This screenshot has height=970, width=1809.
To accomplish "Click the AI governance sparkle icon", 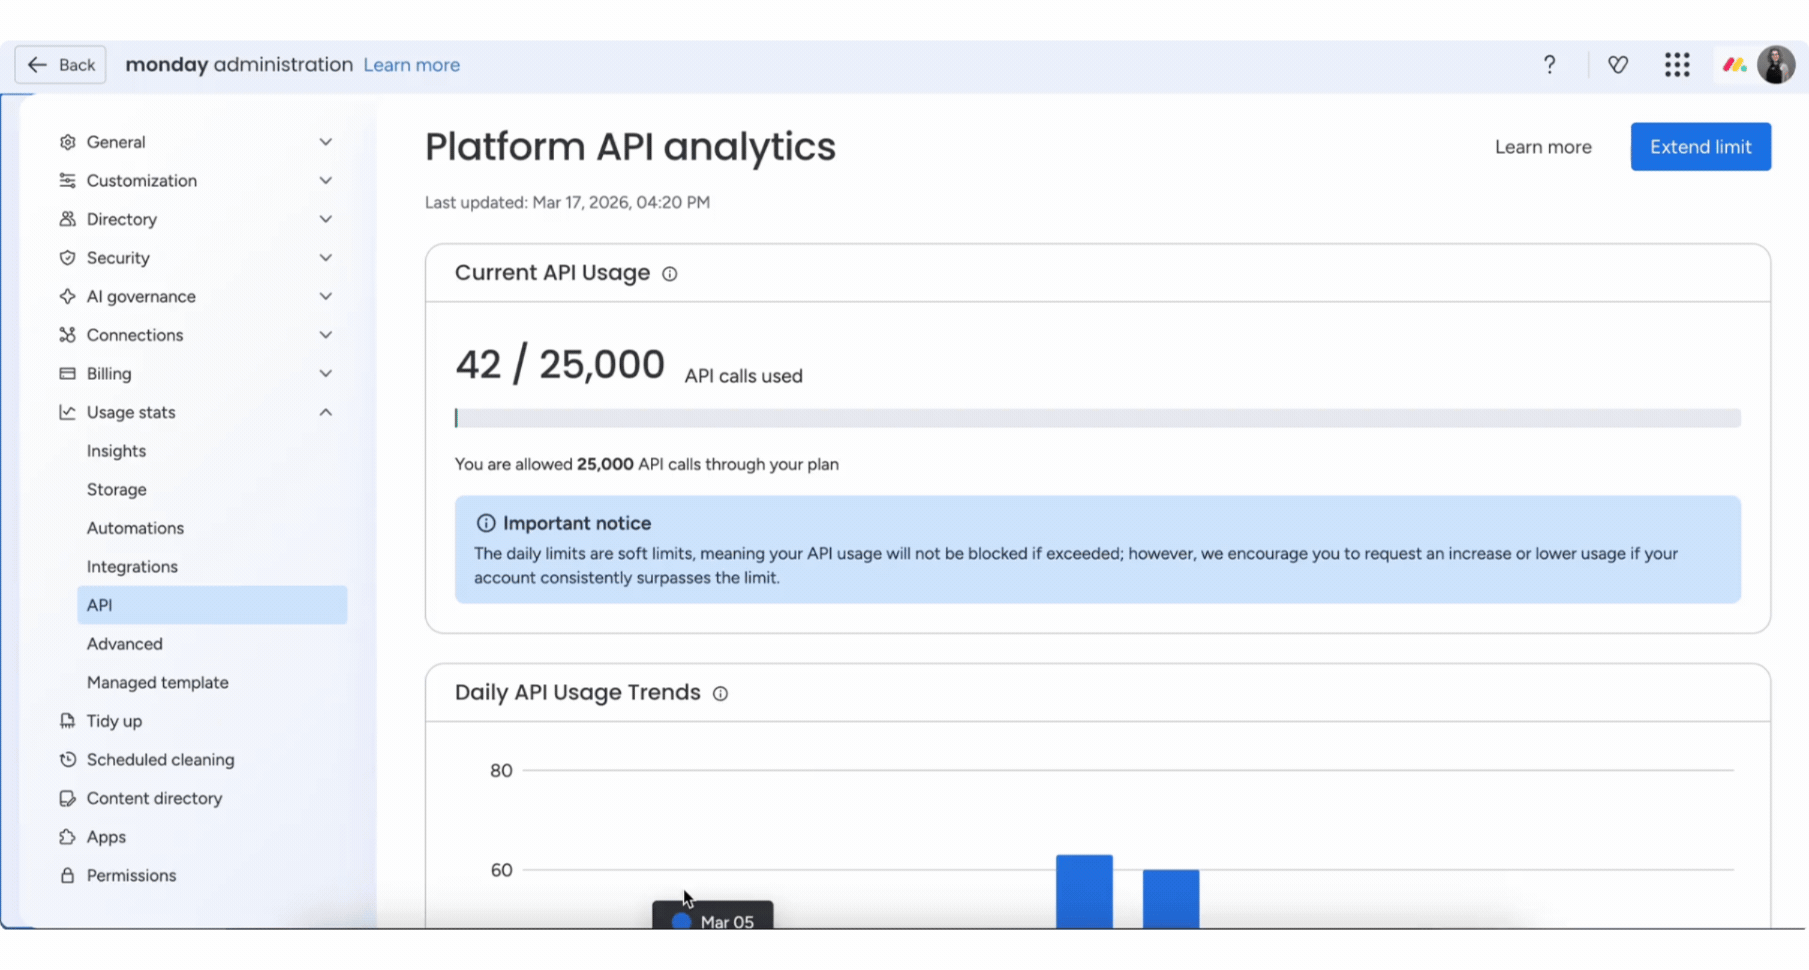I will [67, 297].
